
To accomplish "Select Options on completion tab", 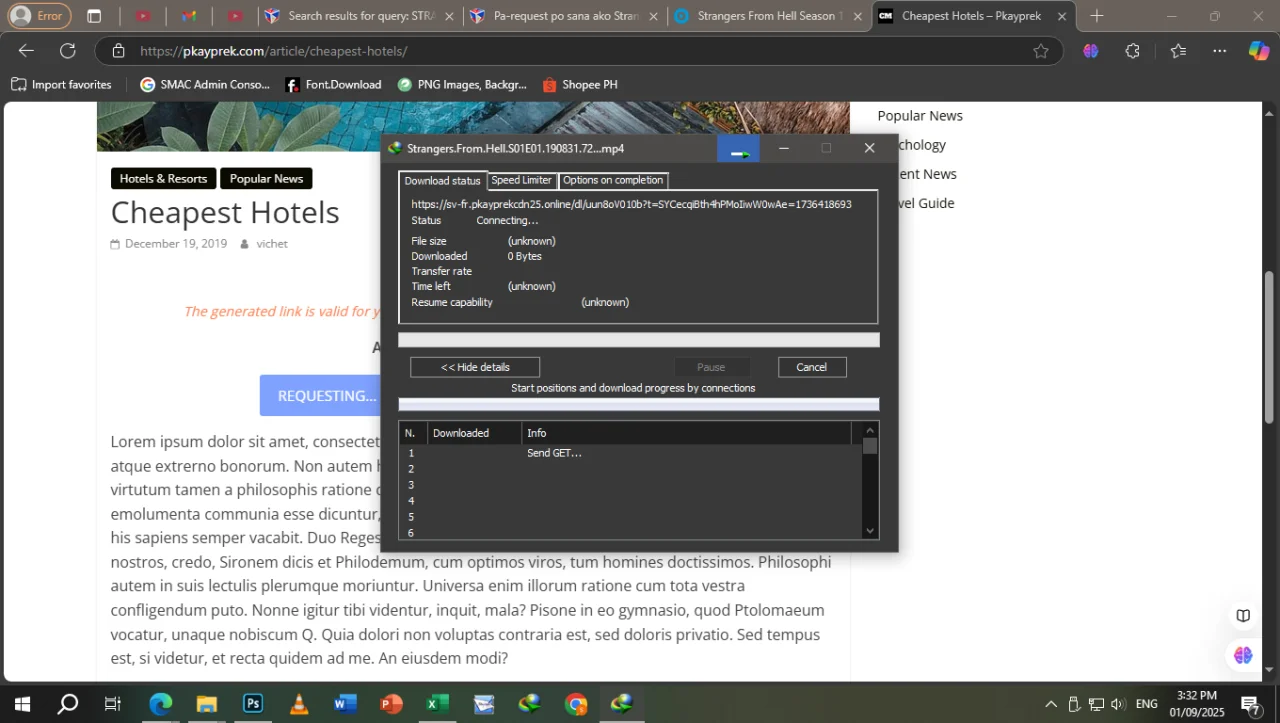I will click(613, 180).
